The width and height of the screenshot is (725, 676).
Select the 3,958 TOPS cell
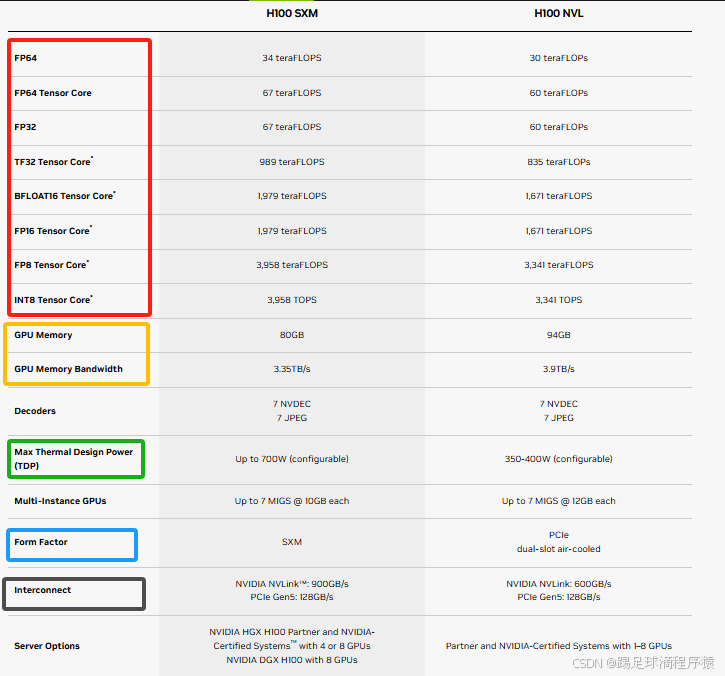(292, 300)
